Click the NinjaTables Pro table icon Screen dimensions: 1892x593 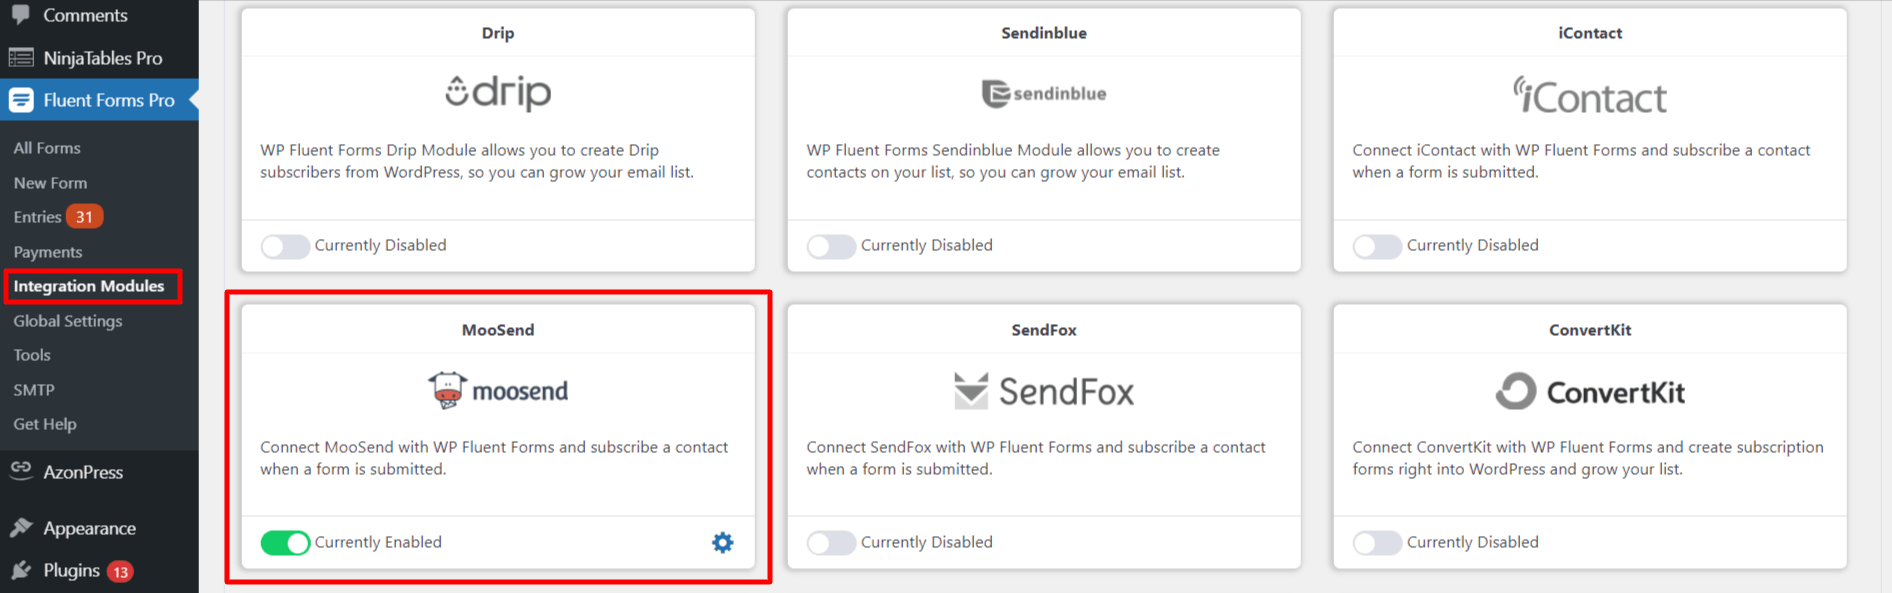pos(21,58)
